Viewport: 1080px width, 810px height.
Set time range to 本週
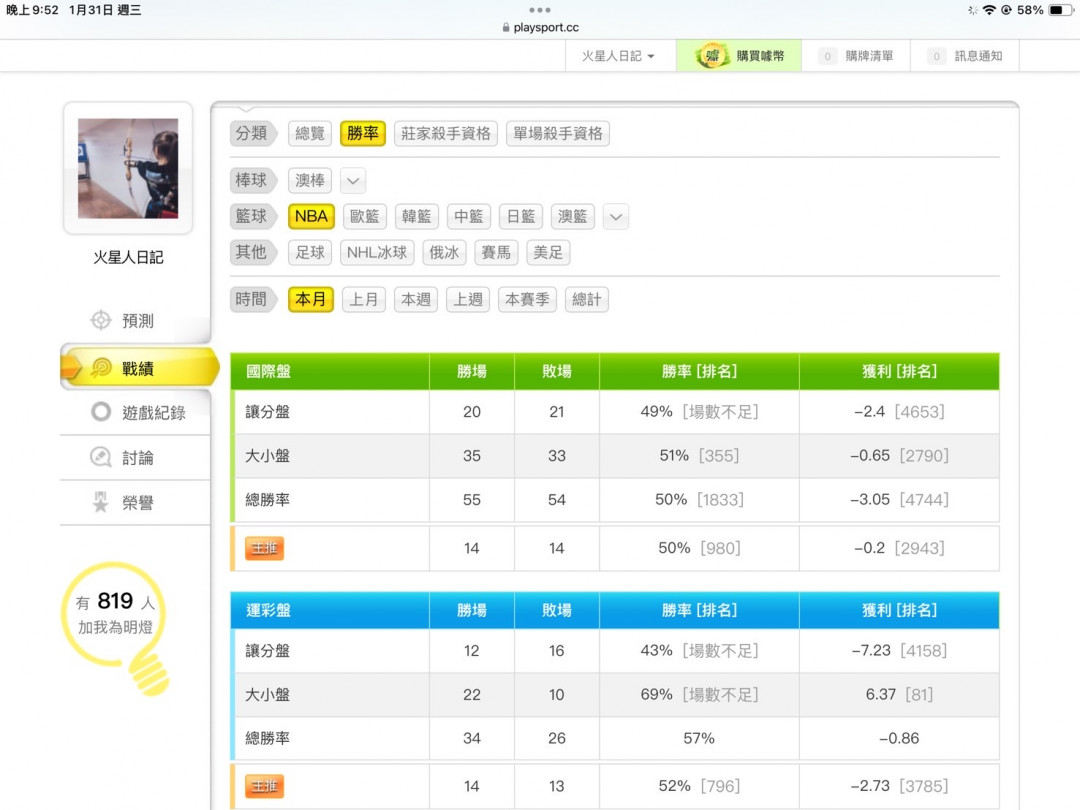416,300
